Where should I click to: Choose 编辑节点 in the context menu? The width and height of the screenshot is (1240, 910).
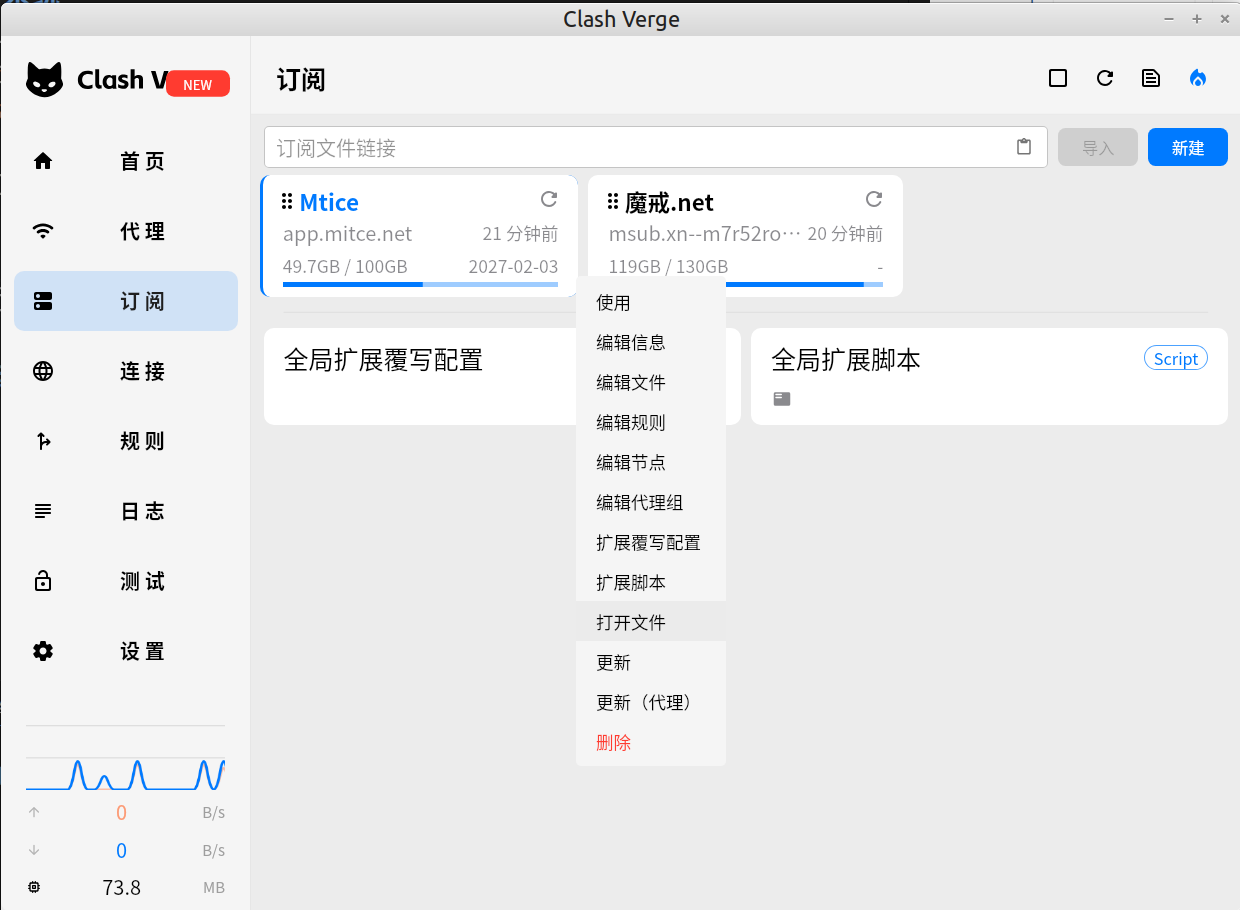(651, 462)
